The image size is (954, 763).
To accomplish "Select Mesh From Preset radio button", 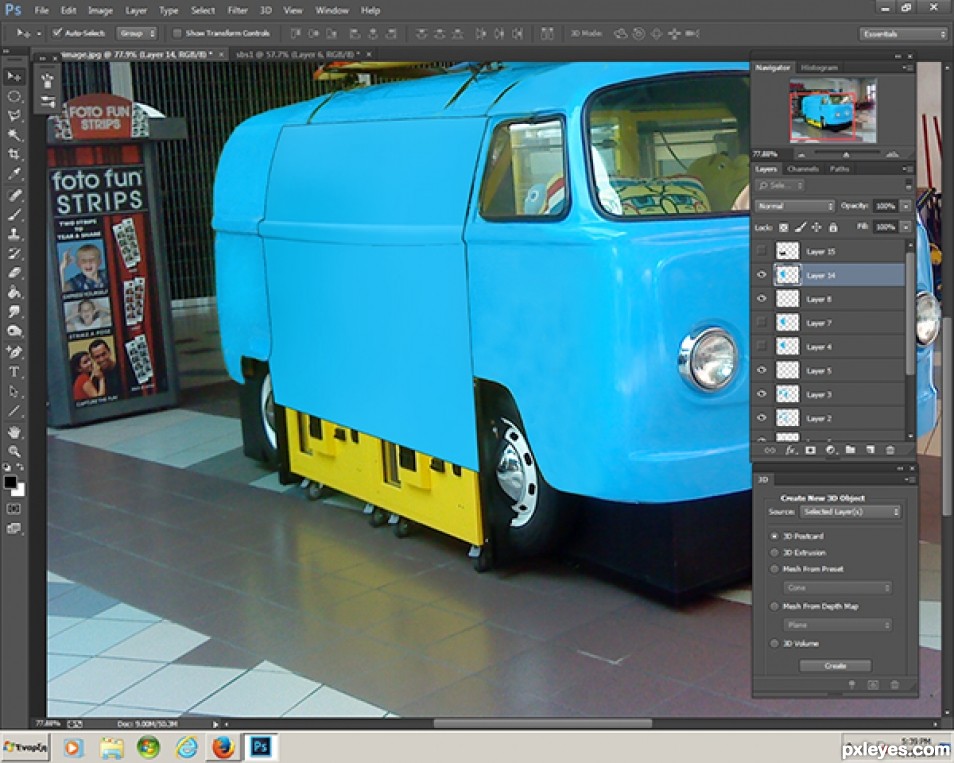I will (775, 569).
